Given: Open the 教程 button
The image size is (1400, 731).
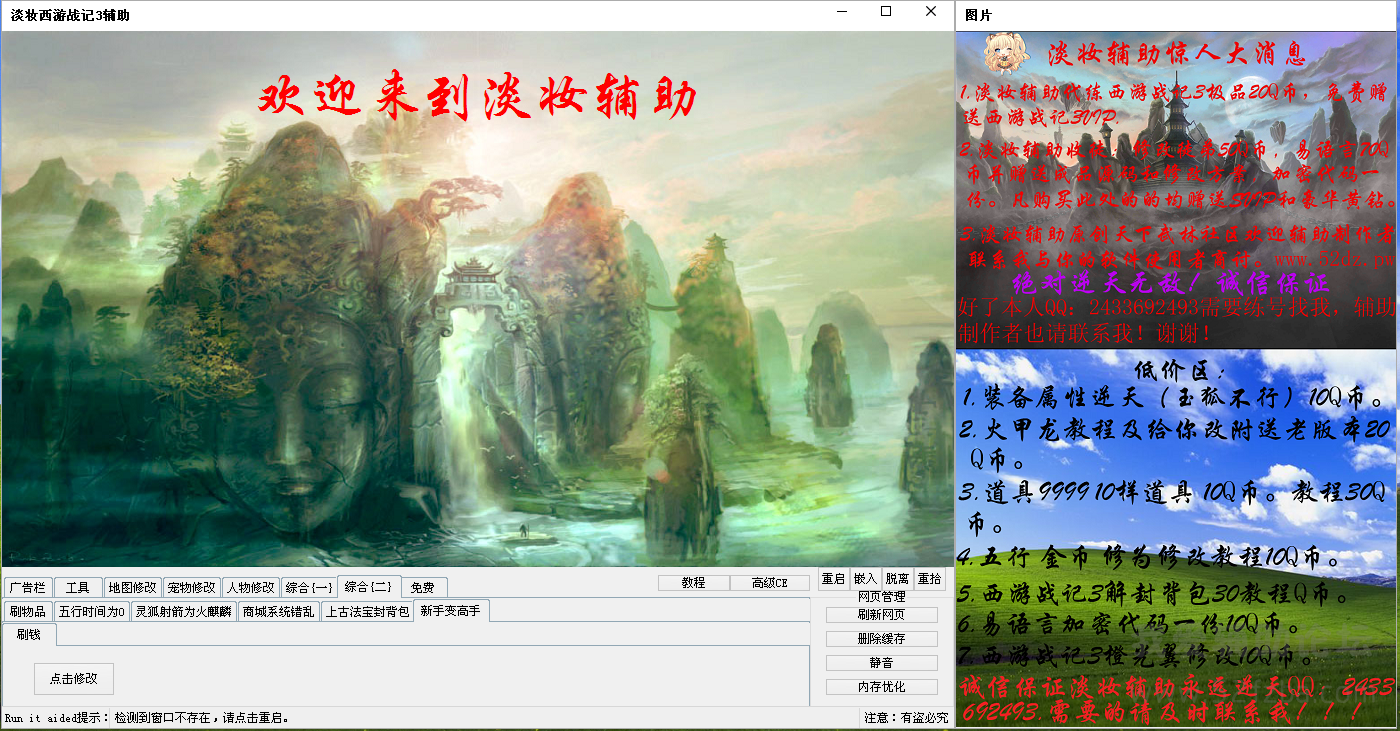Looking at the screenshot, I should pos(694,583).
